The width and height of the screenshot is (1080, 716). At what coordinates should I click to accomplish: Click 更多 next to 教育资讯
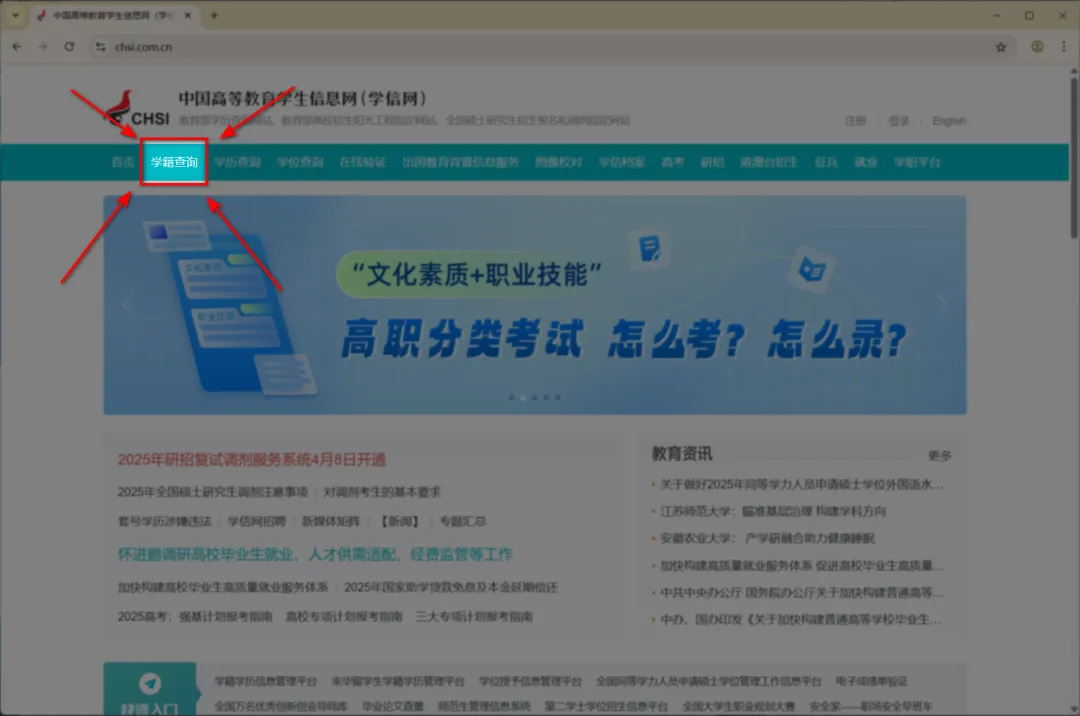pos(939,455)
